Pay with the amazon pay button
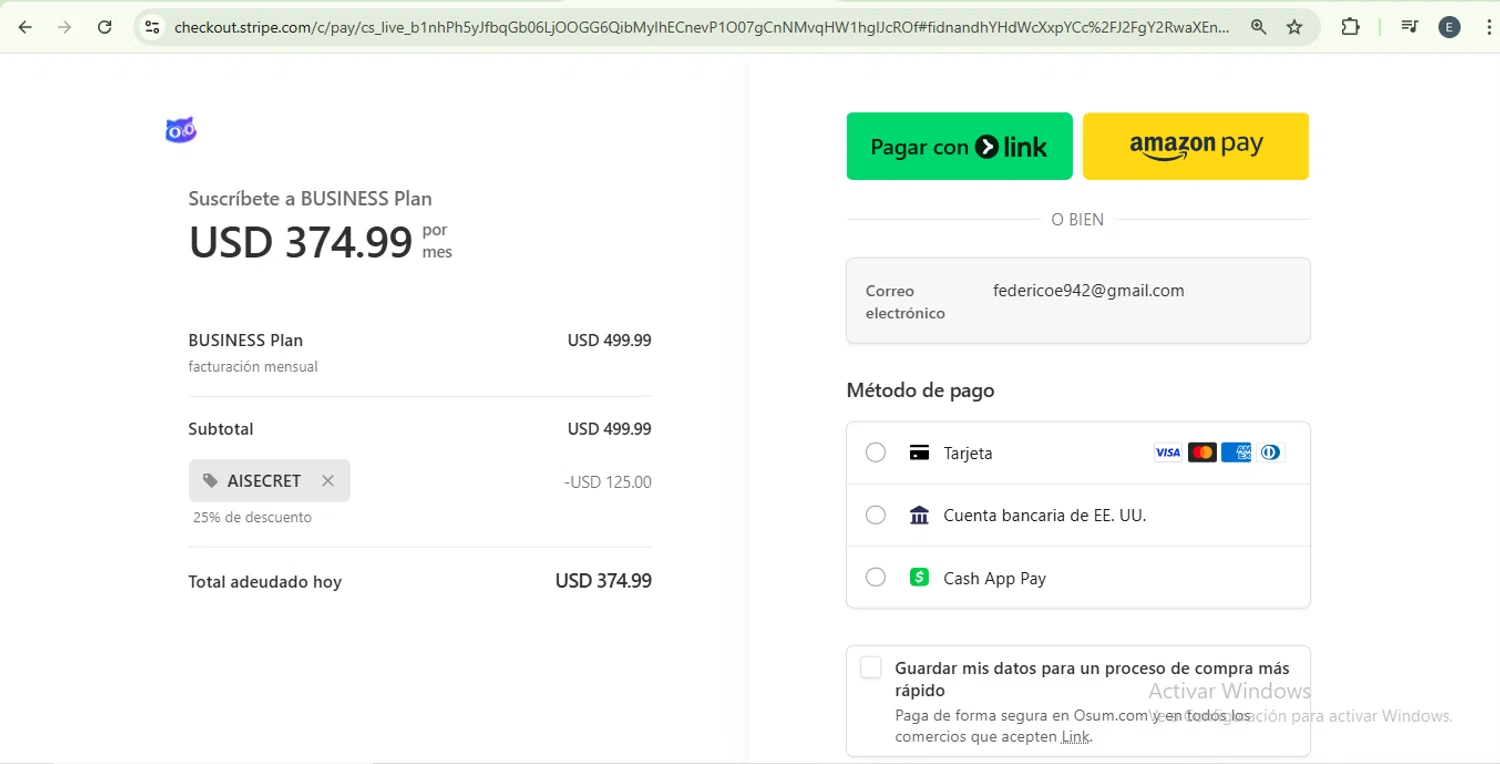The width and height of the screenshot is (1500, 764). pos(1196,147)
